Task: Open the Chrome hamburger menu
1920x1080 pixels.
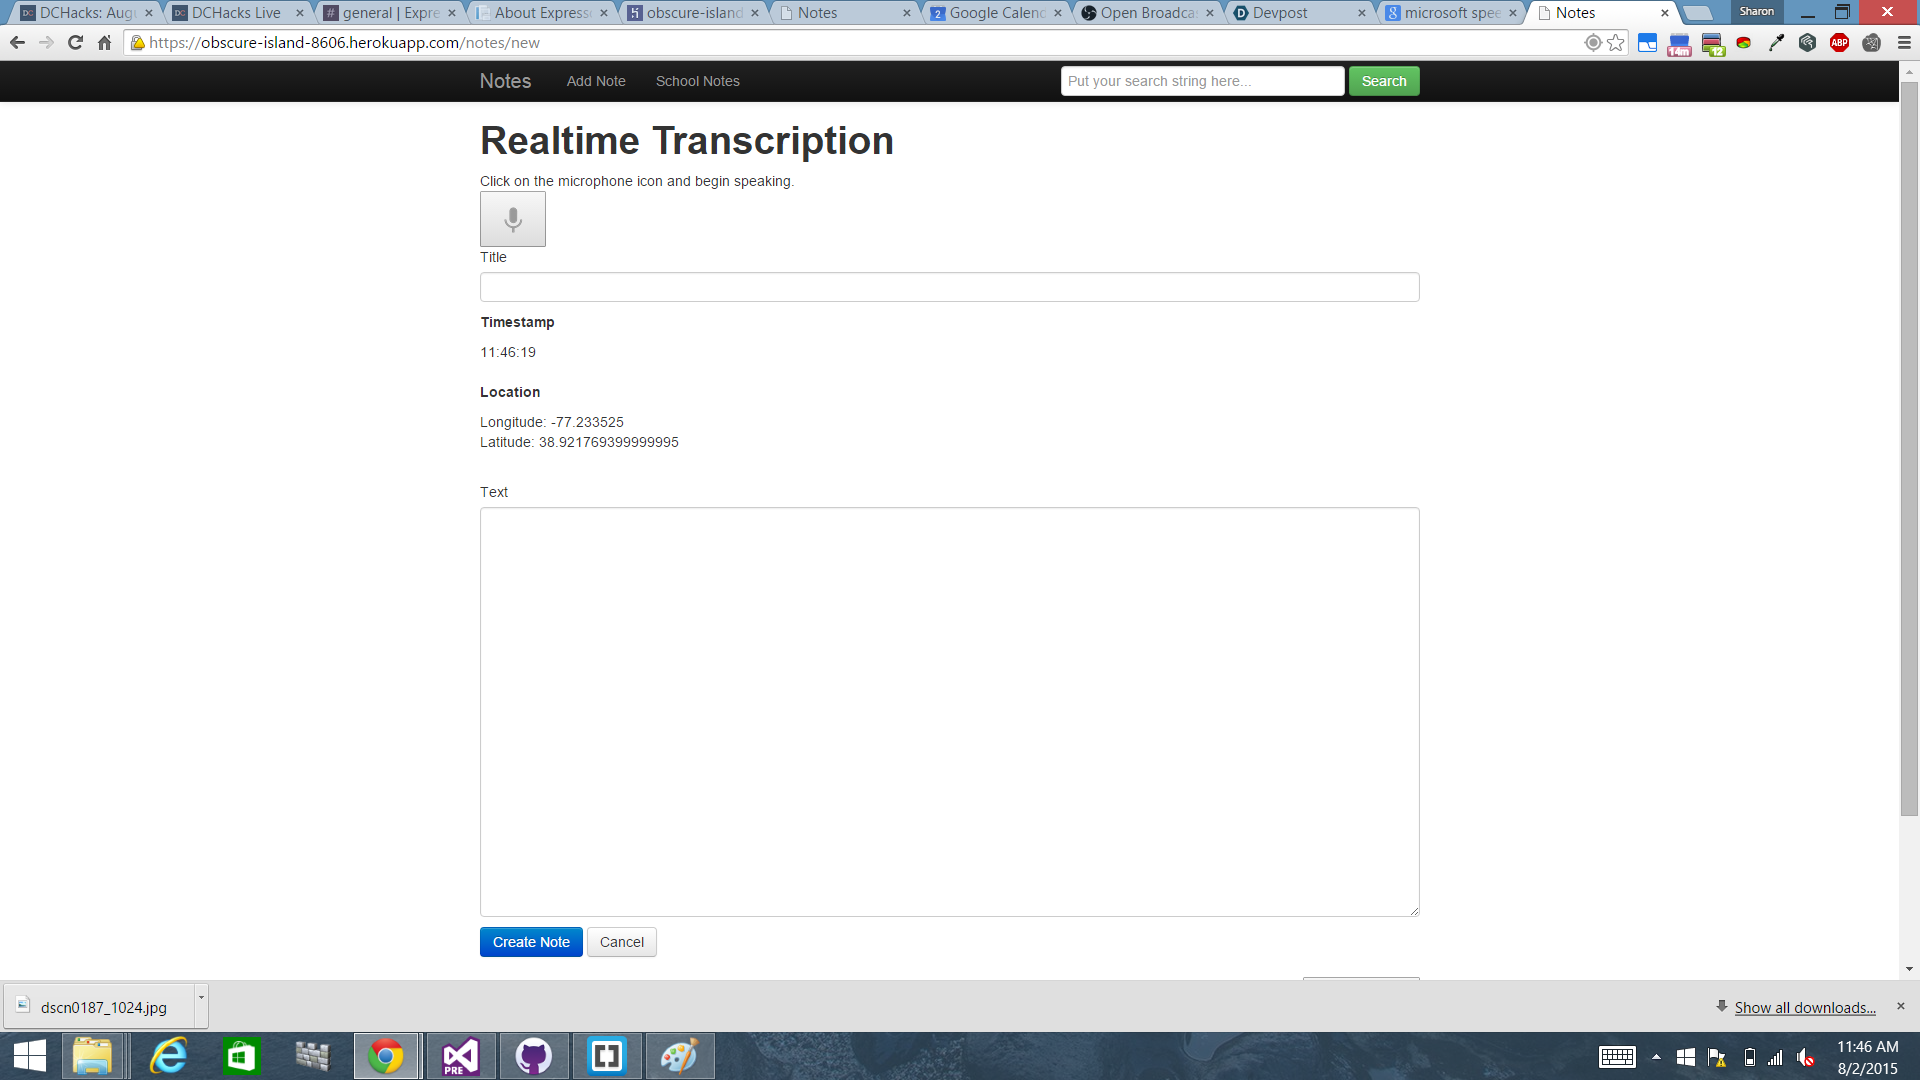Action: pyautogui.click(x=1904, y=43)
